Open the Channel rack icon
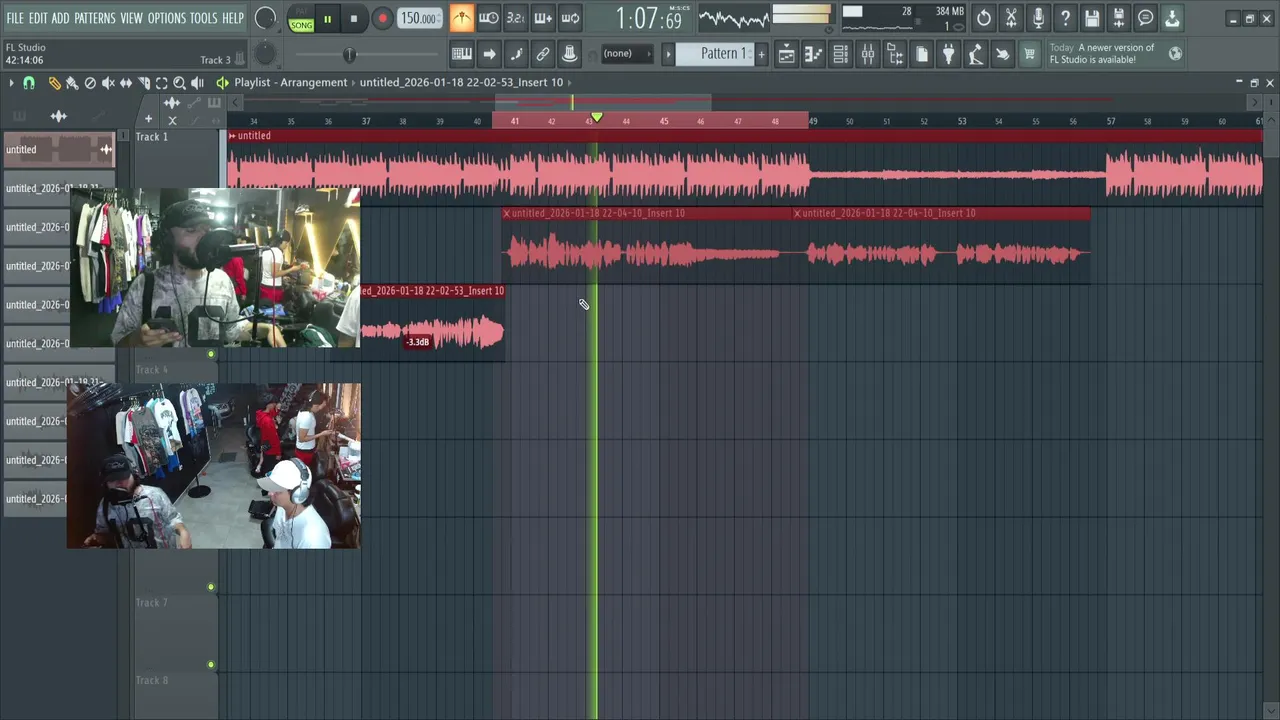The image size is (1280, 720). 841,54
